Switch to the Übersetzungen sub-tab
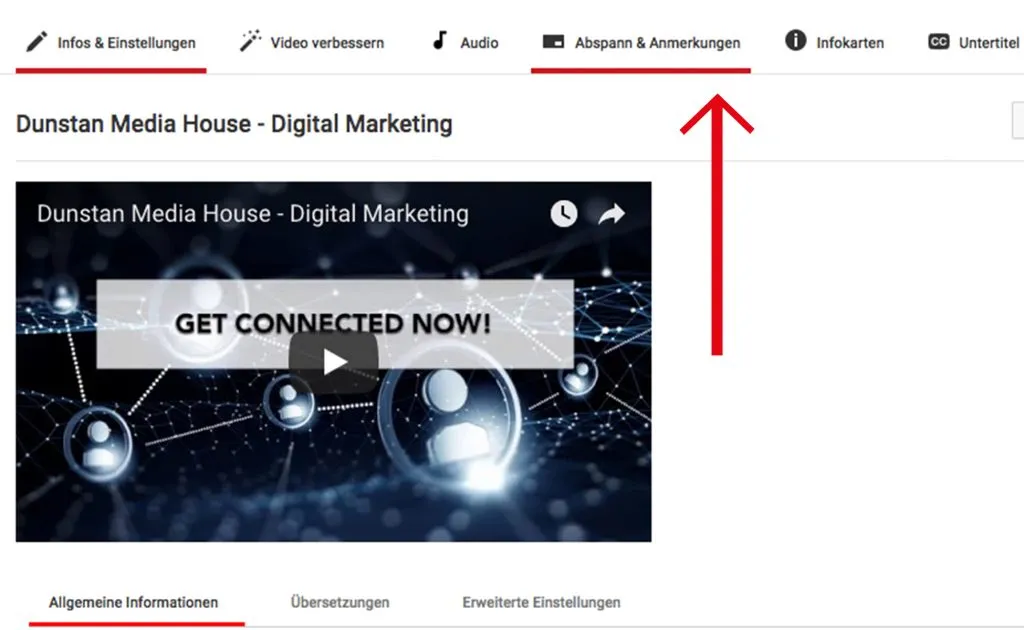The width and height of the screenshot is (1024, 630). point(340,603)
